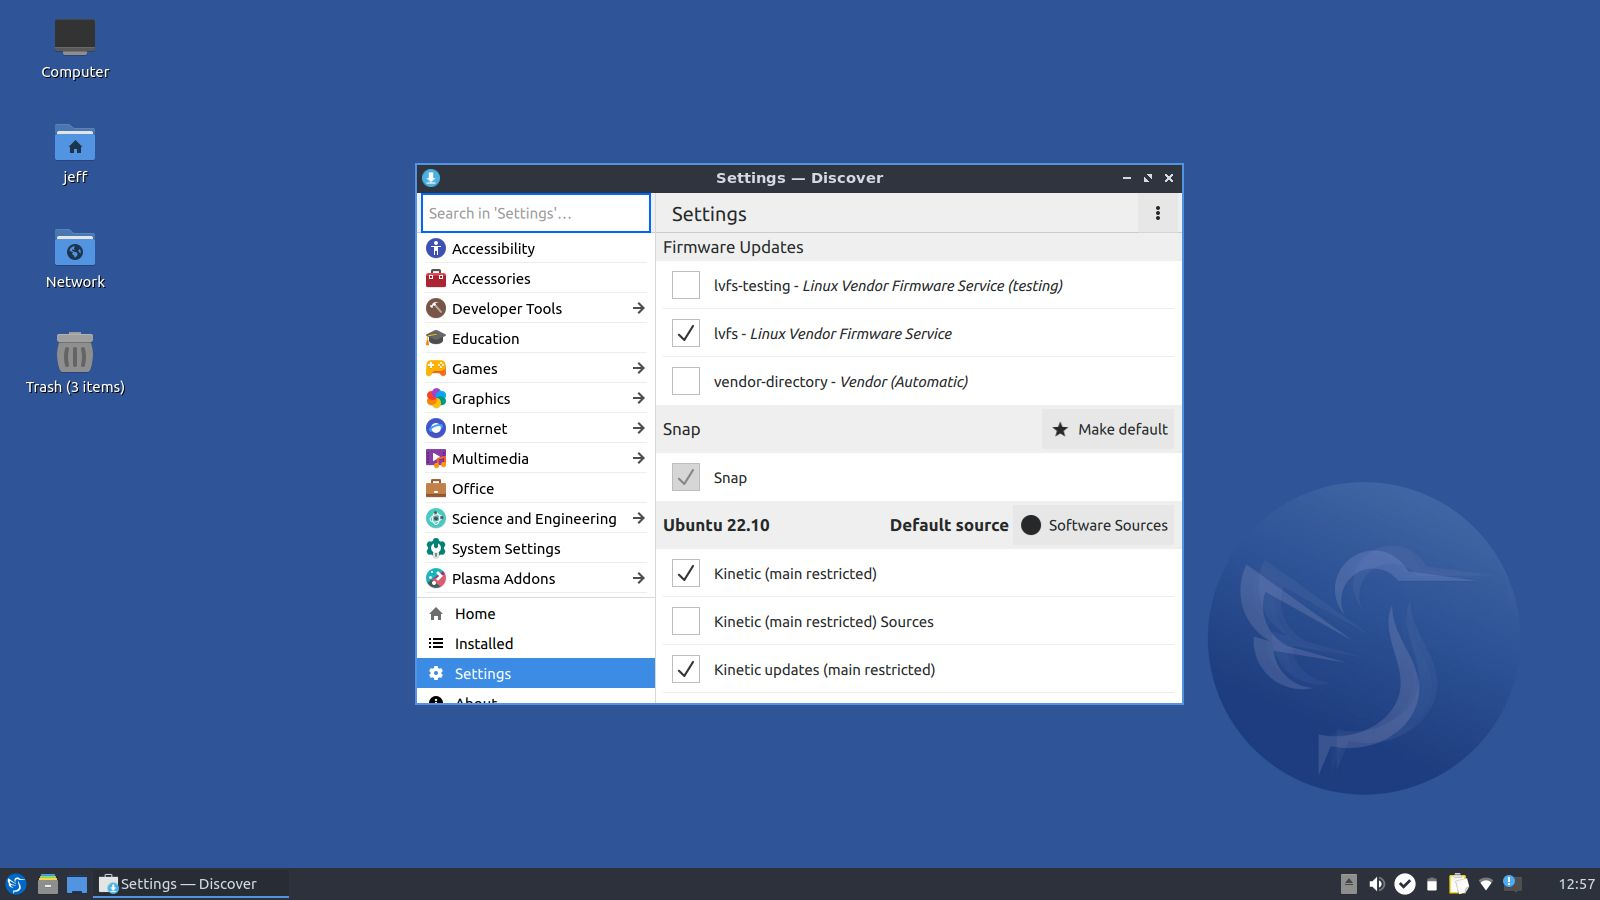Enable the vendor-directory source checkbox
Image resolution: width=1600 pixels, height=900 pixels.
coord(686,381)
